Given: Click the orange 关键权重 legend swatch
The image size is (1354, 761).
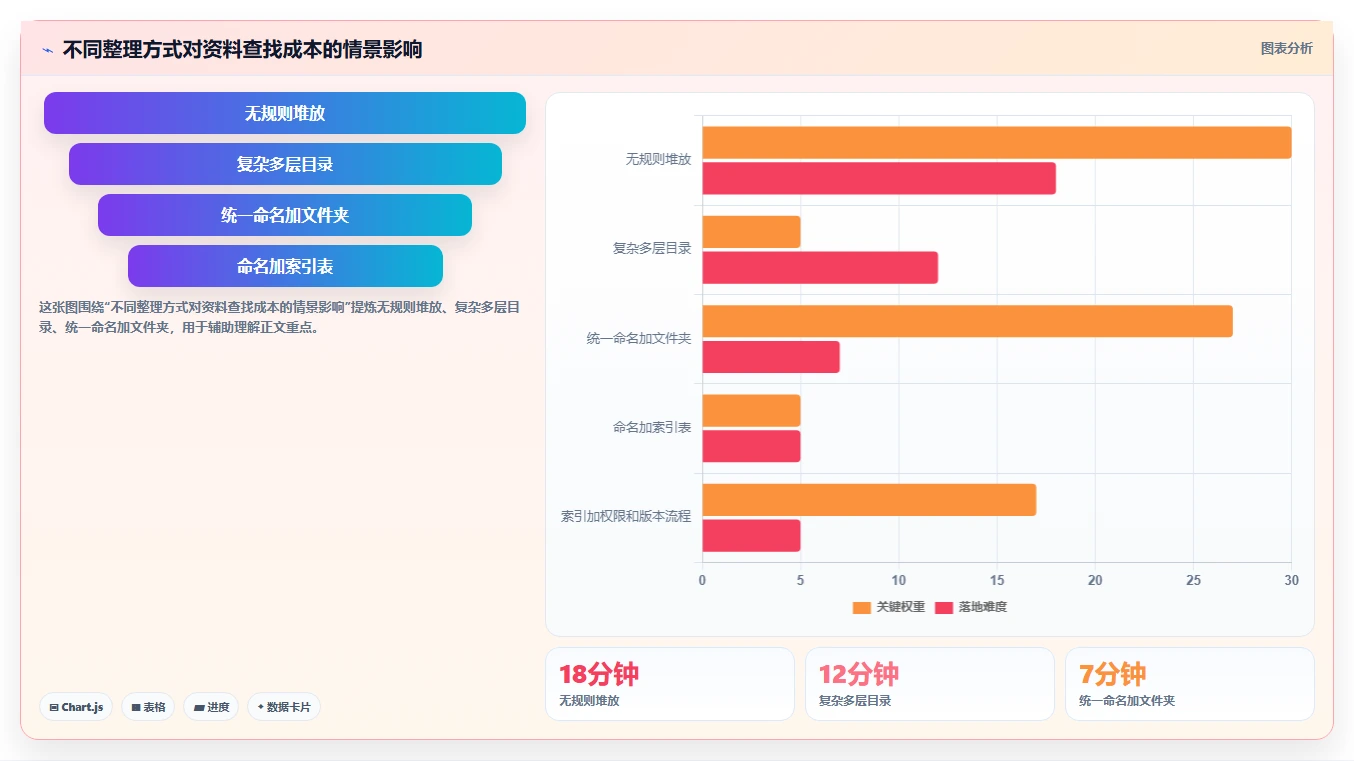Looking at the screenshot, I should [862, 607].
